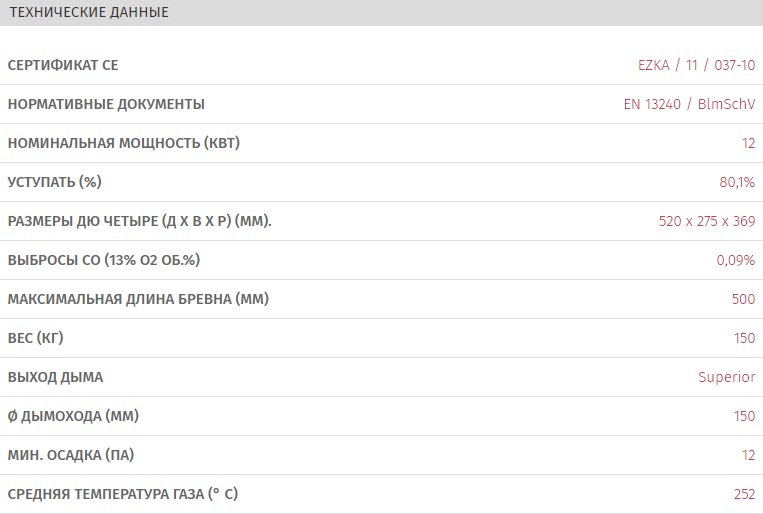Select the СЕРТИФИКАТ CE row label
Screen dimensions: 763x514
[x=63, y=65]
